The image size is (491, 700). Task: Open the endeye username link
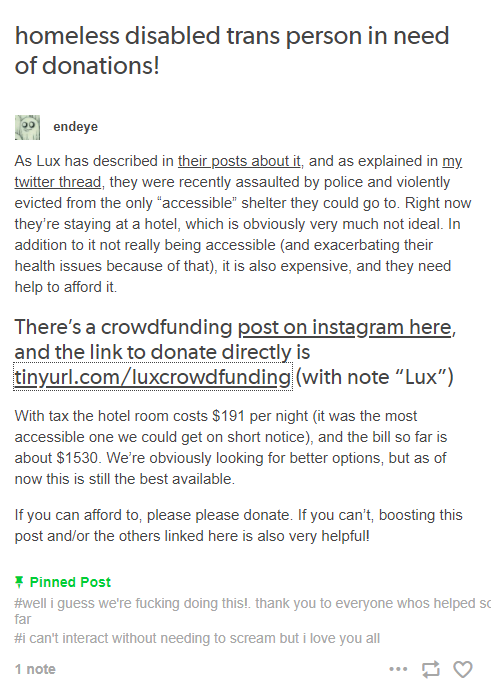(75, 127)
